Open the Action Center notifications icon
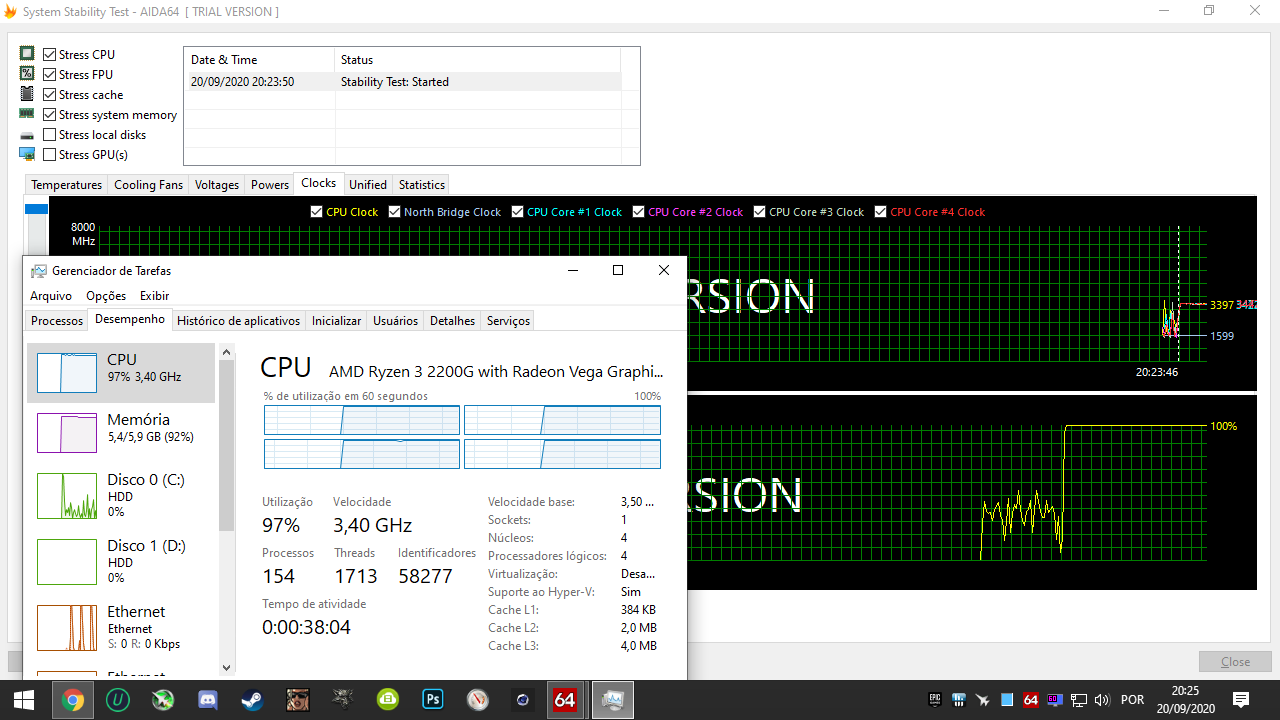Image resolution: width=1280 pixels, height=720 pixels. coord(1241,700)
